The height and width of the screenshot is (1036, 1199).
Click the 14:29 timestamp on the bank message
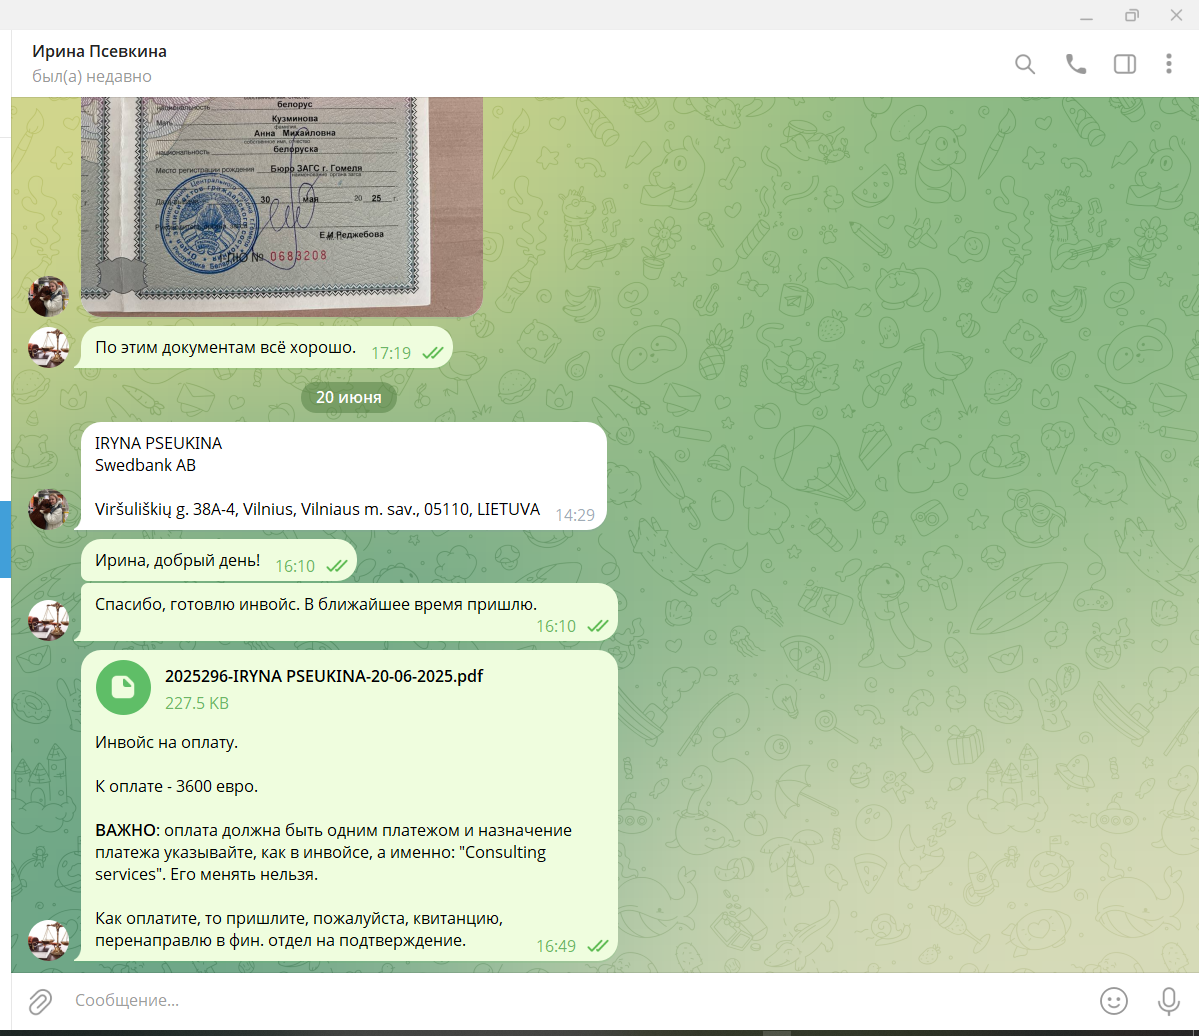pyautogui.click(x=575, y=515)
